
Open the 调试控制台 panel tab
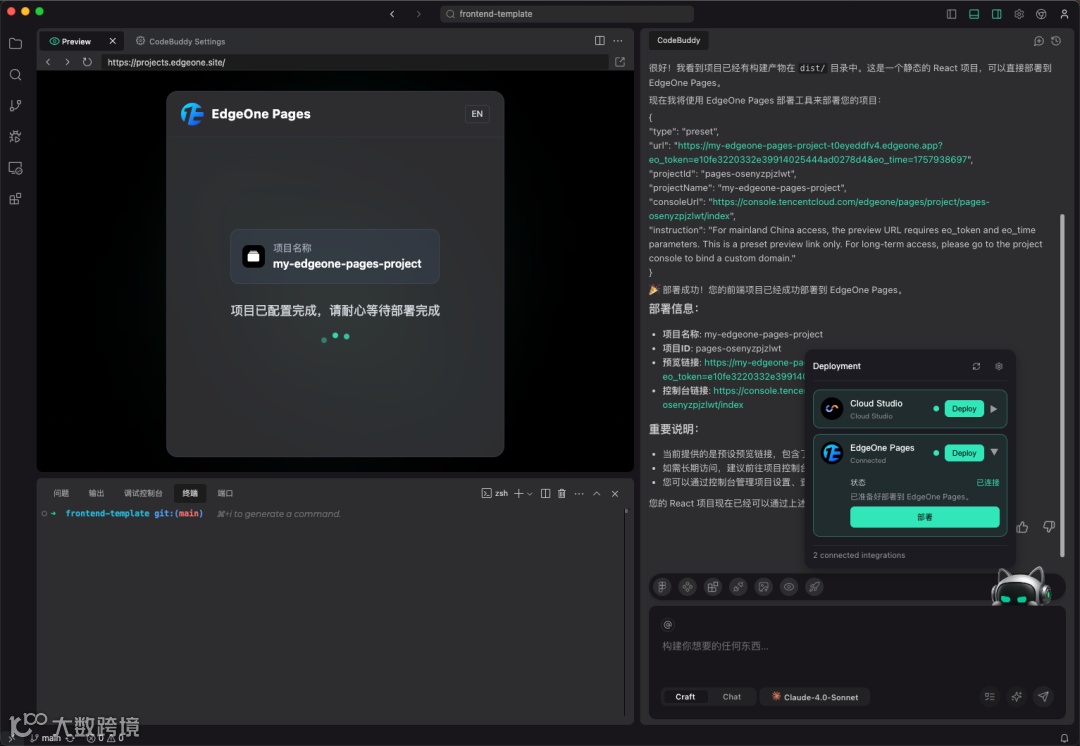coord(143,493)
